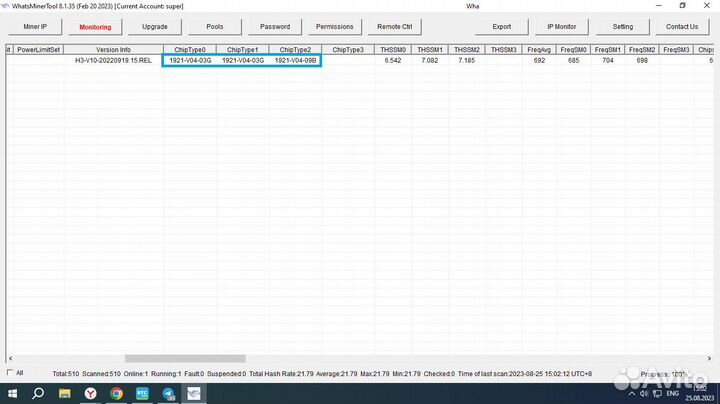Click the Remote Ctrl button
720x404 pixels.
pos(395,27)
